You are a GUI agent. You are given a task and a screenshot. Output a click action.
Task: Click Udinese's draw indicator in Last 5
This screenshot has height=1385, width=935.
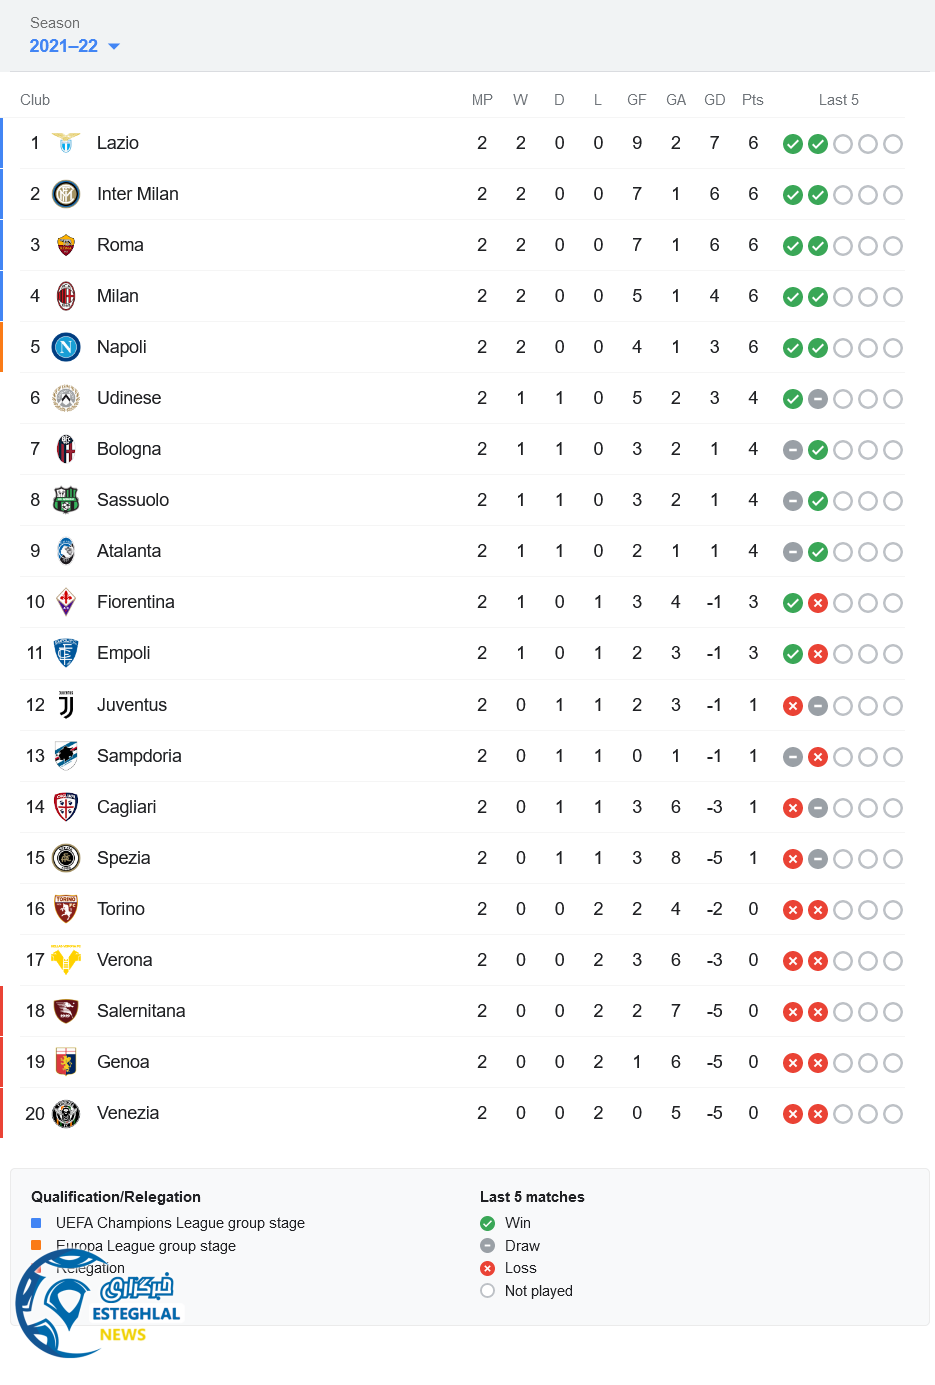[x=818, y=399]
